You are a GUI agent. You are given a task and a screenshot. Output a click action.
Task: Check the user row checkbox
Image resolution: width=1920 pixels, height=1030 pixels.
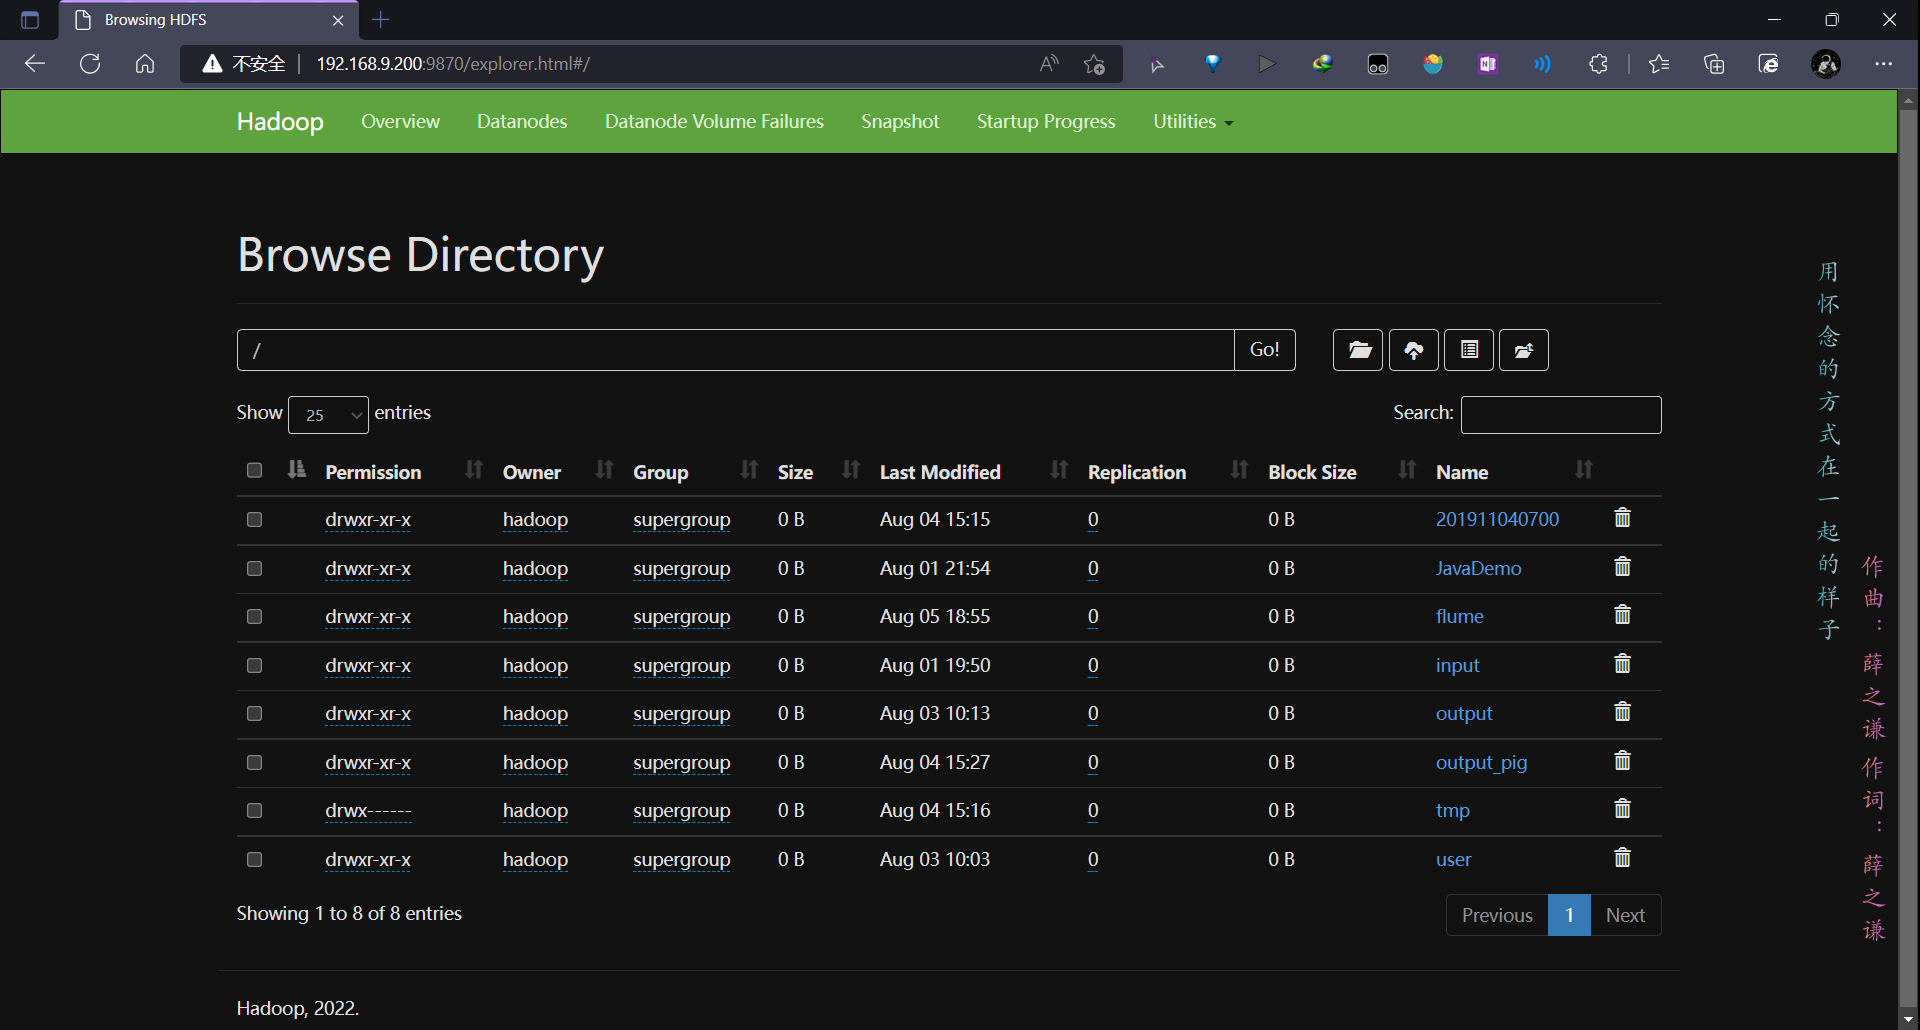click(x=254, y=859)
